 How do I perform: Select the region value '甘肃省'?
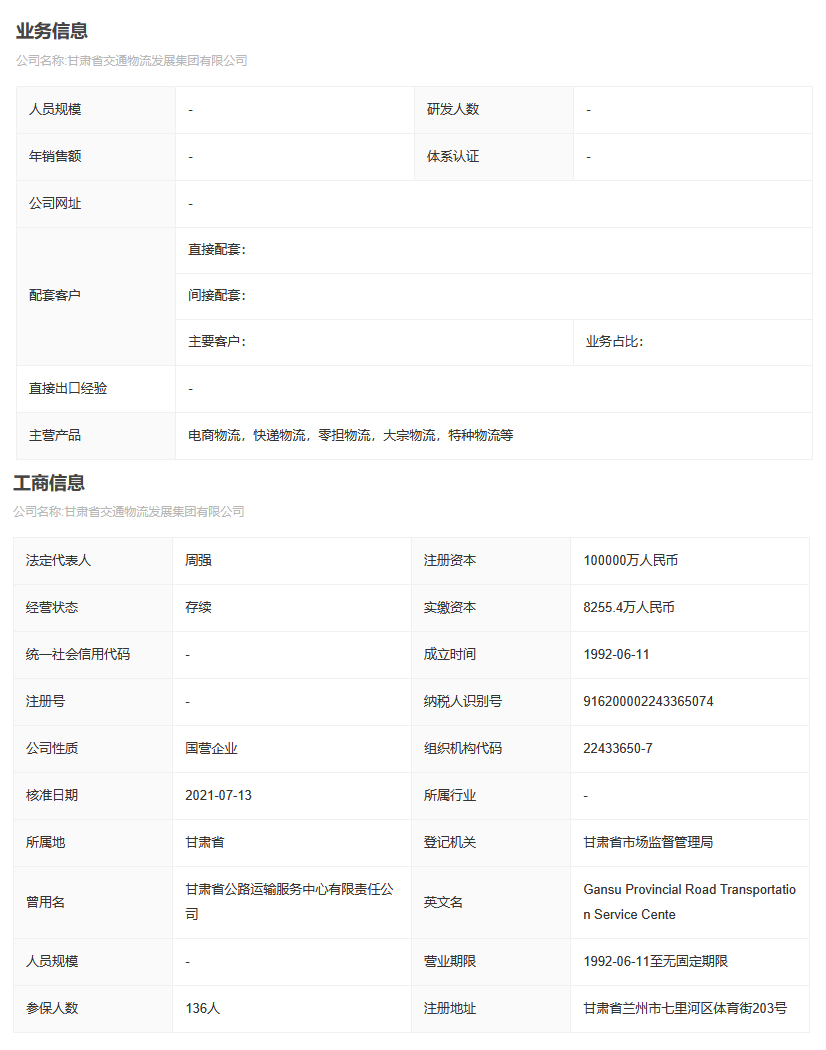pyautogui.click(x=205, y=842)
